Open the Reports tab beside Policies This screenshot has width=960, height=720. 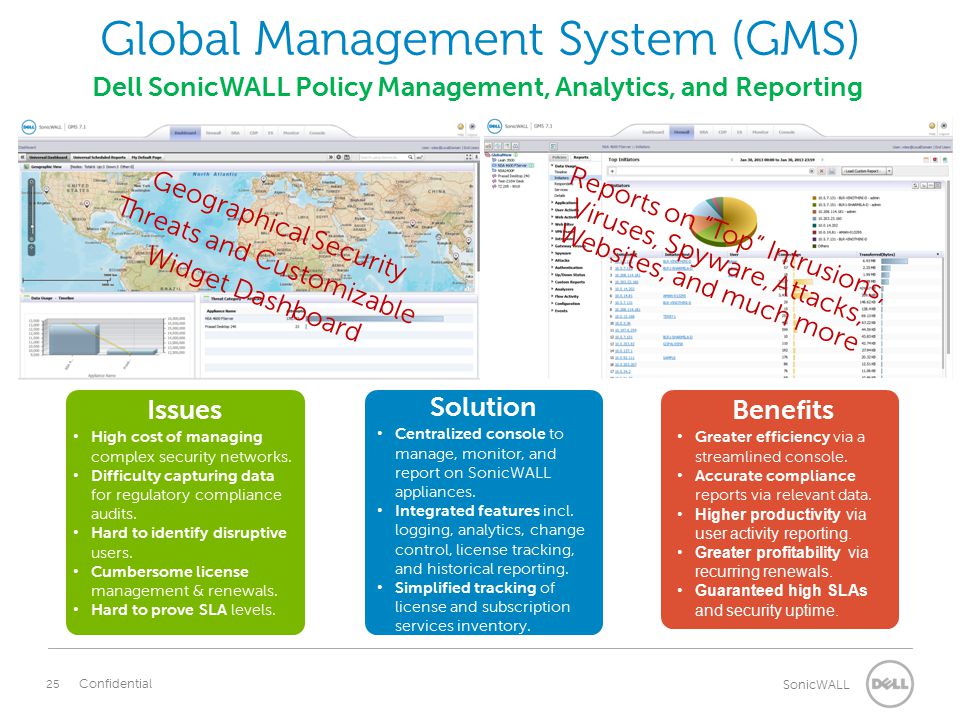click(580, 157)
